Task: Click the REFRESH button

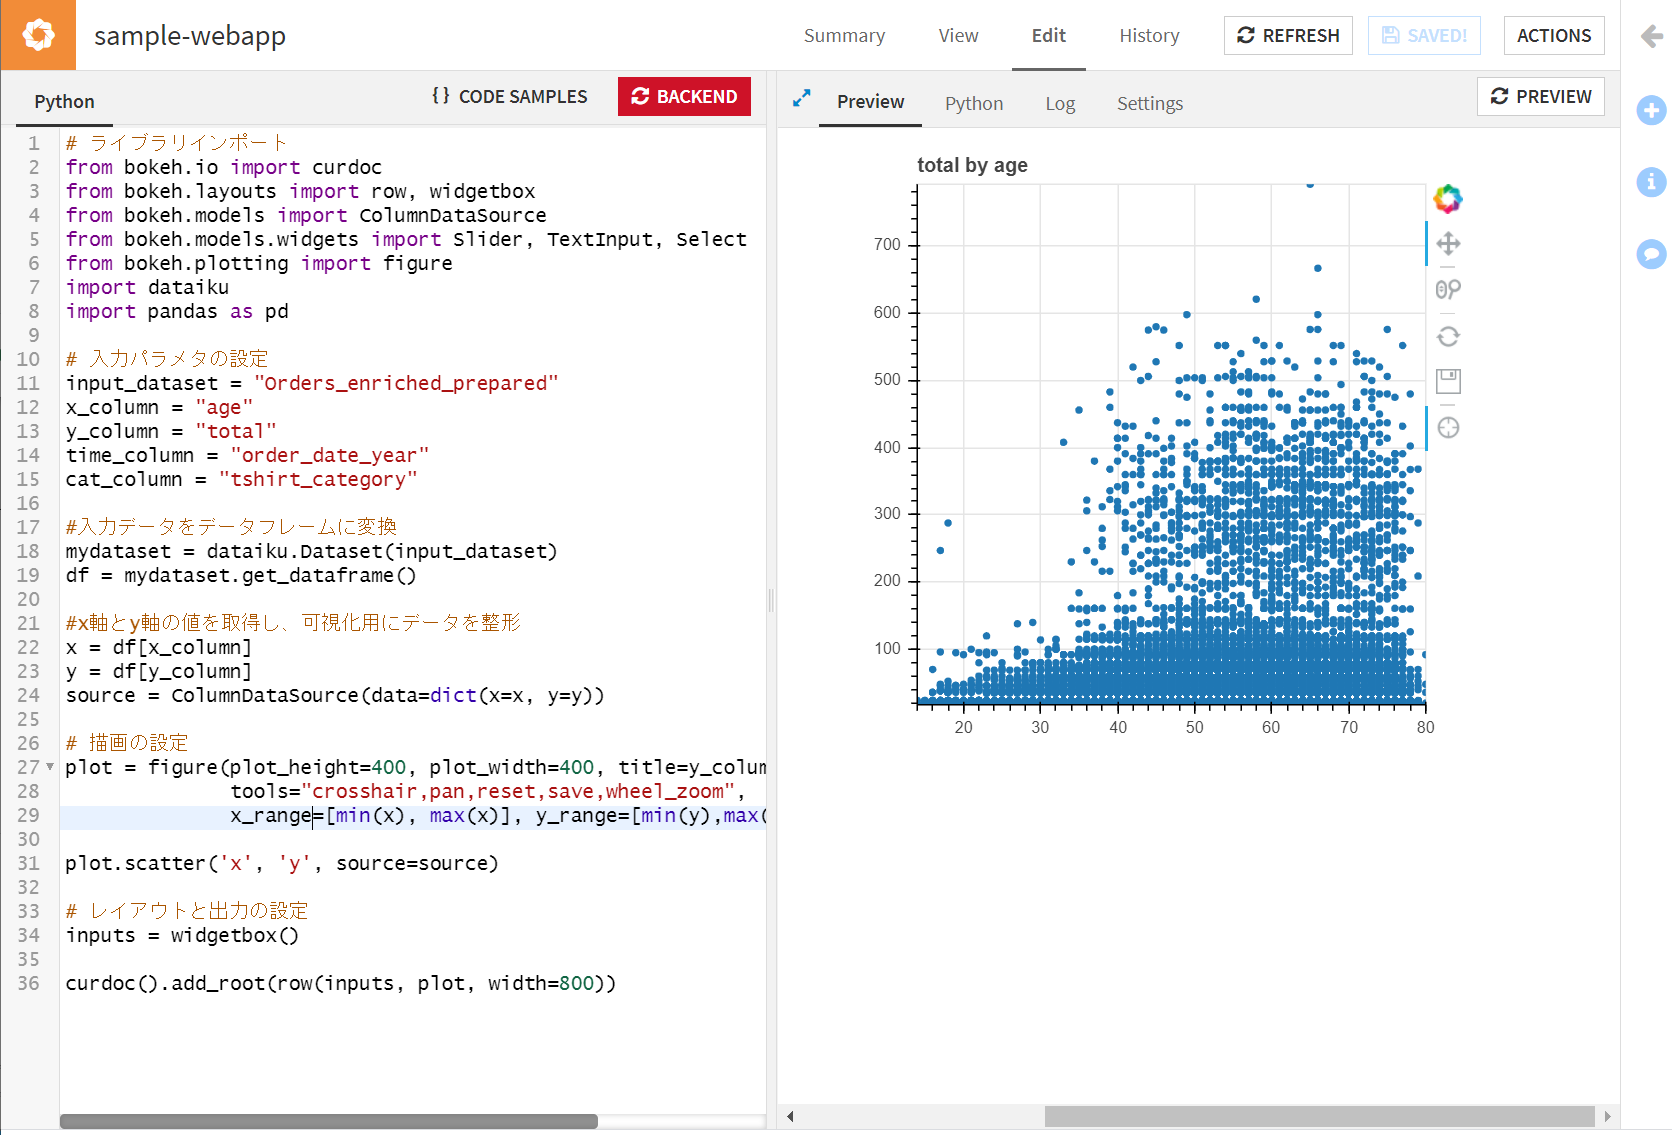Action: pyautogui.click(x=1288, y=36)
